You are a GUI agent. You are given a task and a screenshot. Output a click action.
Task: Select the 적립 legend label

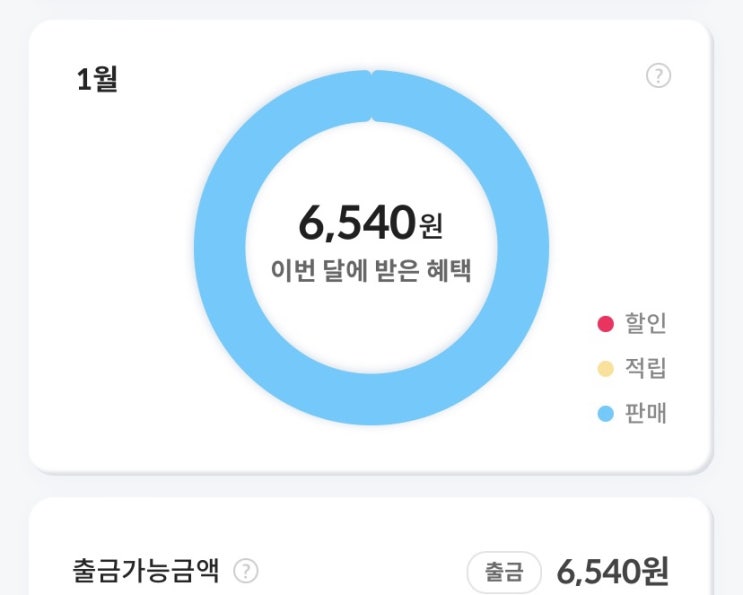[x=646, y=369]
